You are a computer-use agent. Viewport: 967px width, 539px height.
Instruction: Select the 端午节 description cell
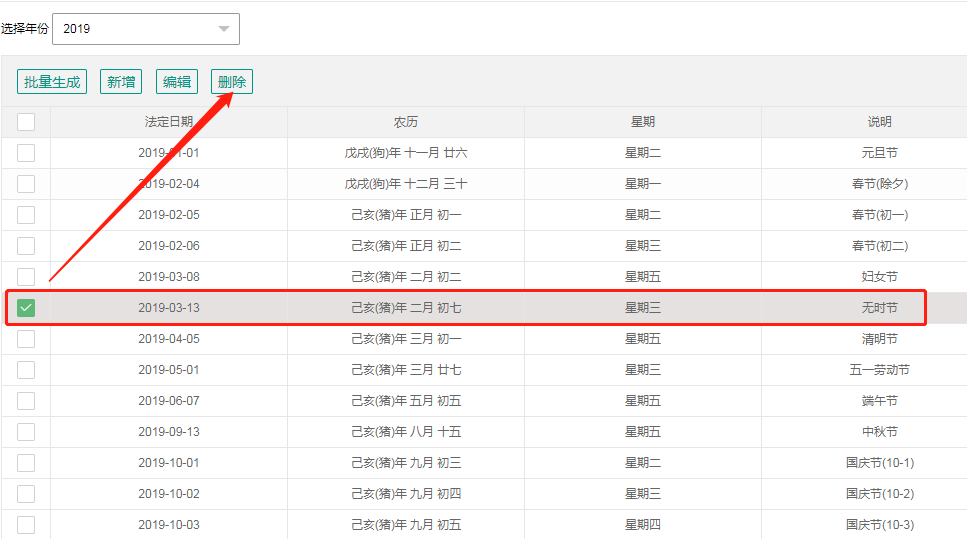tap(879, 401)
